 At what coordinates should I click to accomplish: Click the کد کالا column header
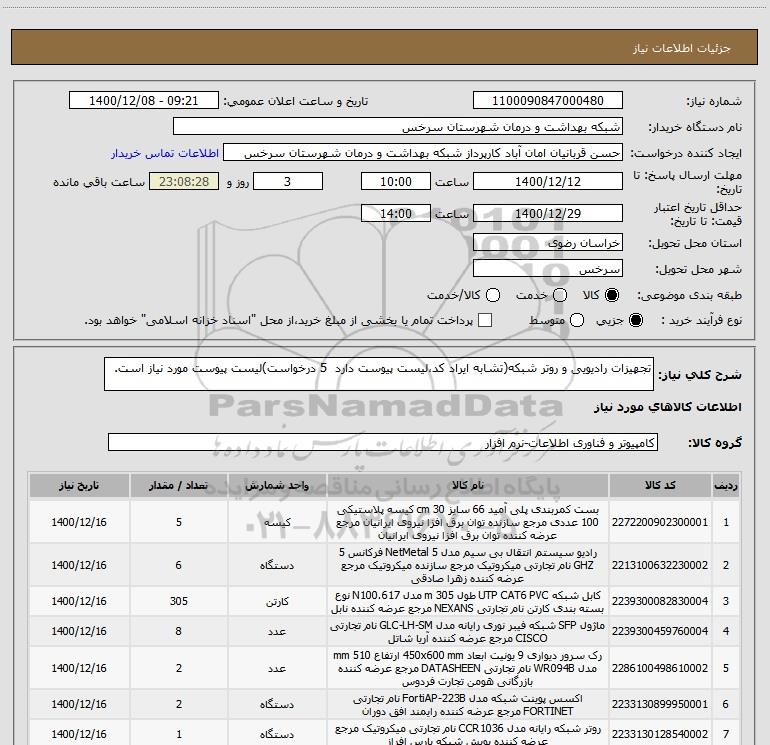(660, 486)
